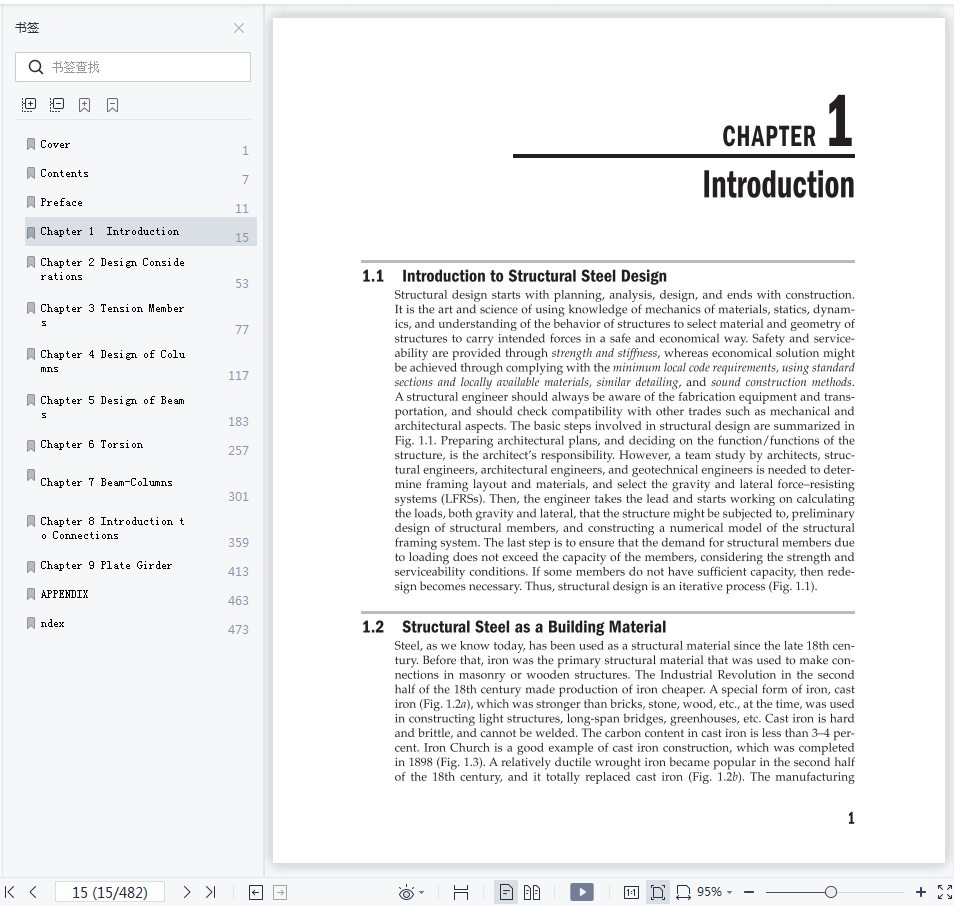Click page number 473 in bookmarks list
This screenshot has width=954, height=906.
[x=238, y=629]
